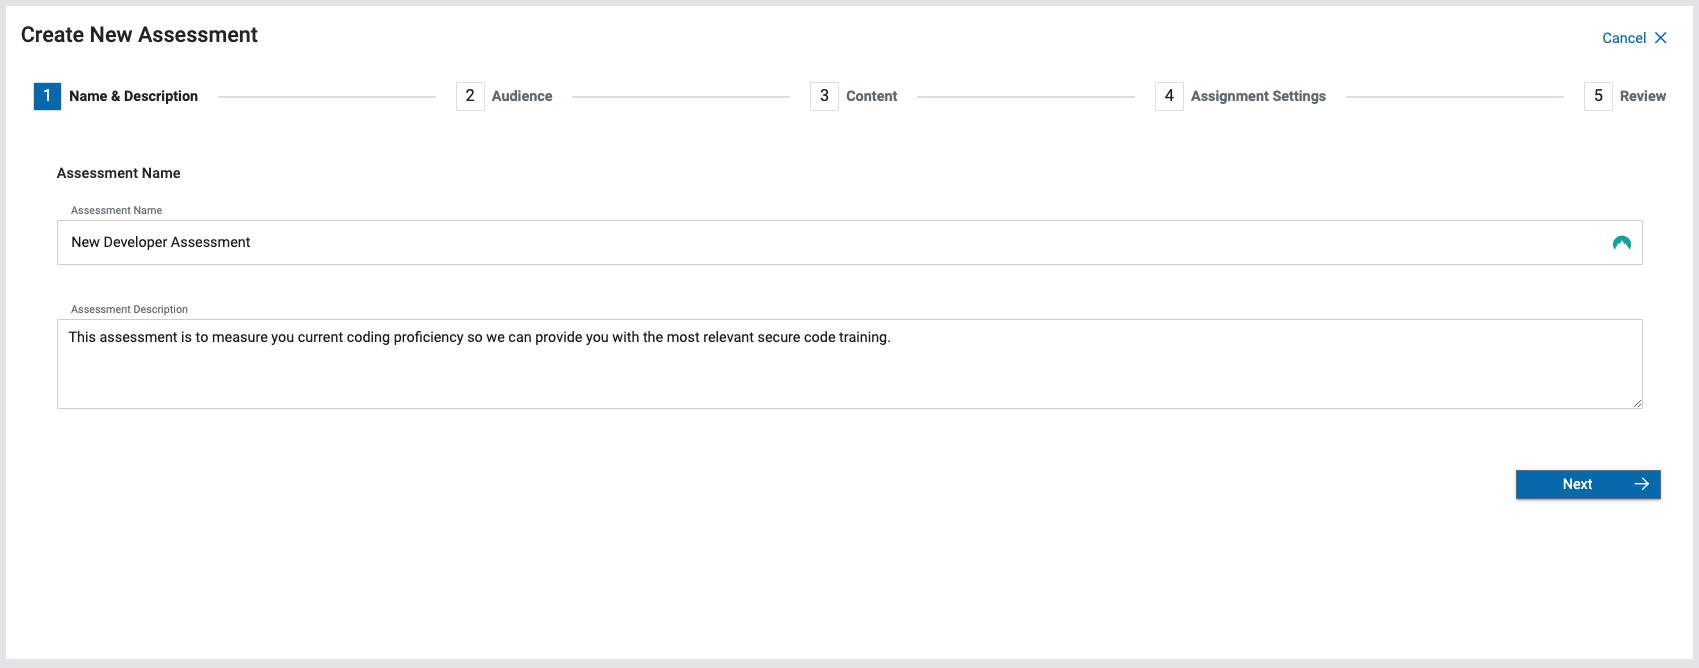Screen dimensions: 1699x668
Task: Click the green icon in the name field
Action: tap(1622, 243)
